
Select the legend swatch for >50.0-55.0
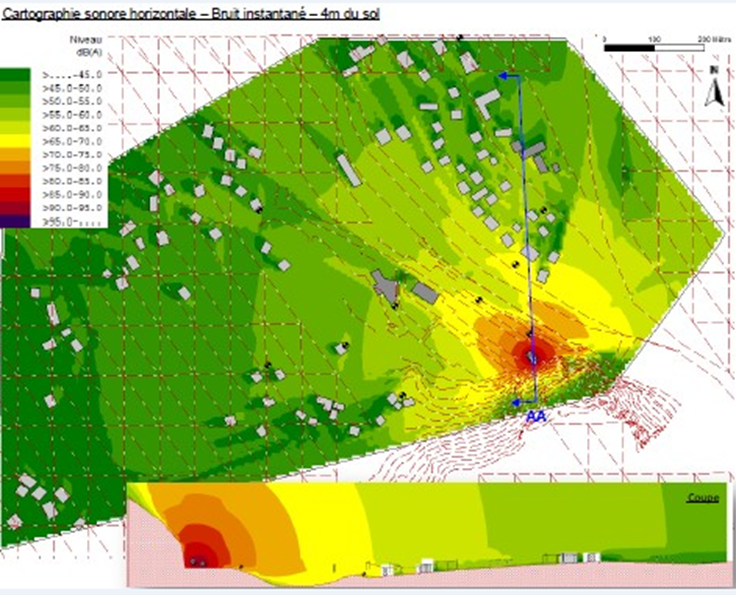(15, 101)
